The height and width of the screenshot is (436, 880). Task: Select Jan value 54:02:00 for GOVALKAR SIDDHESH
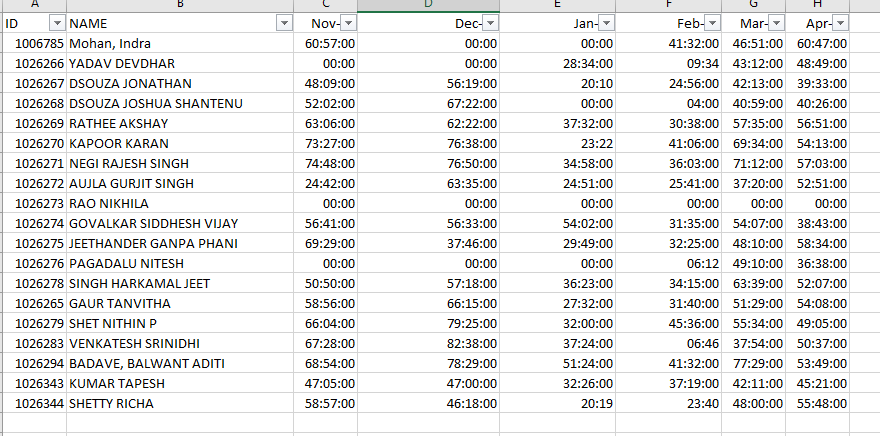(557, 223)
